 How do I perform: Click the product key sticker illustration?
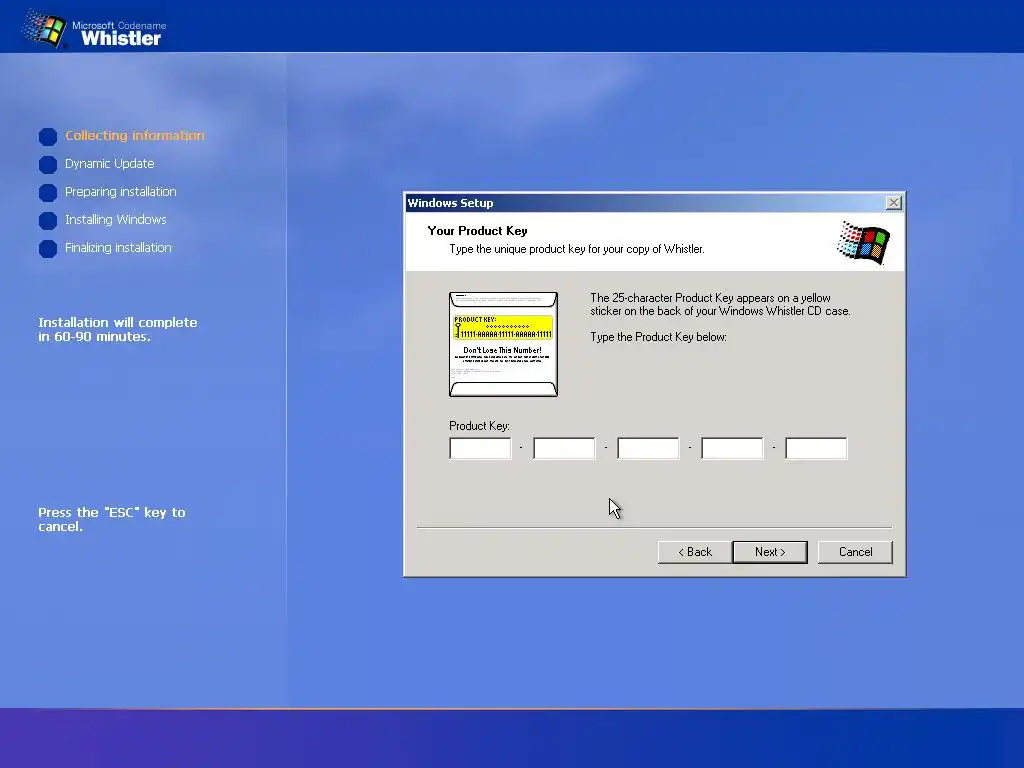tap(504, 344)
